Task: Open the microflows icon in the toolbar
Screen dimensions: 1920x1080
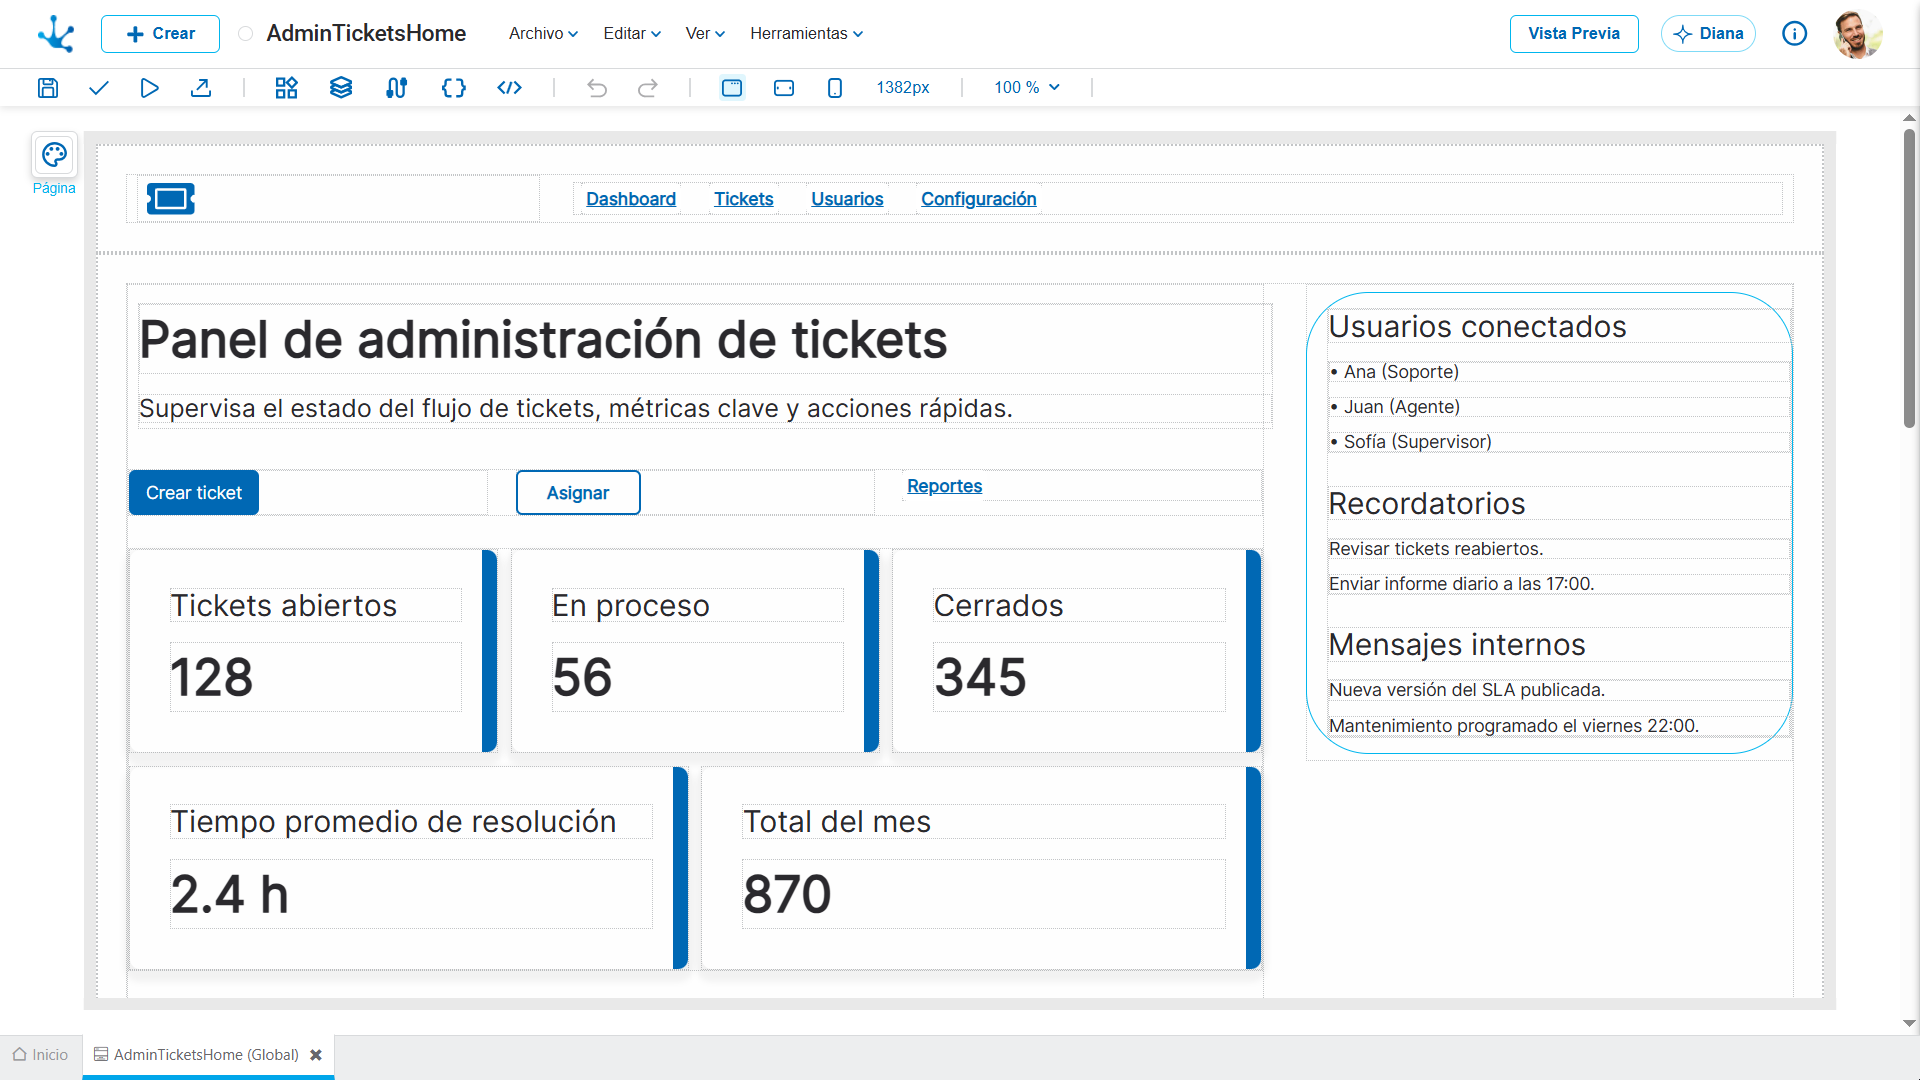Action: point(396,88)
